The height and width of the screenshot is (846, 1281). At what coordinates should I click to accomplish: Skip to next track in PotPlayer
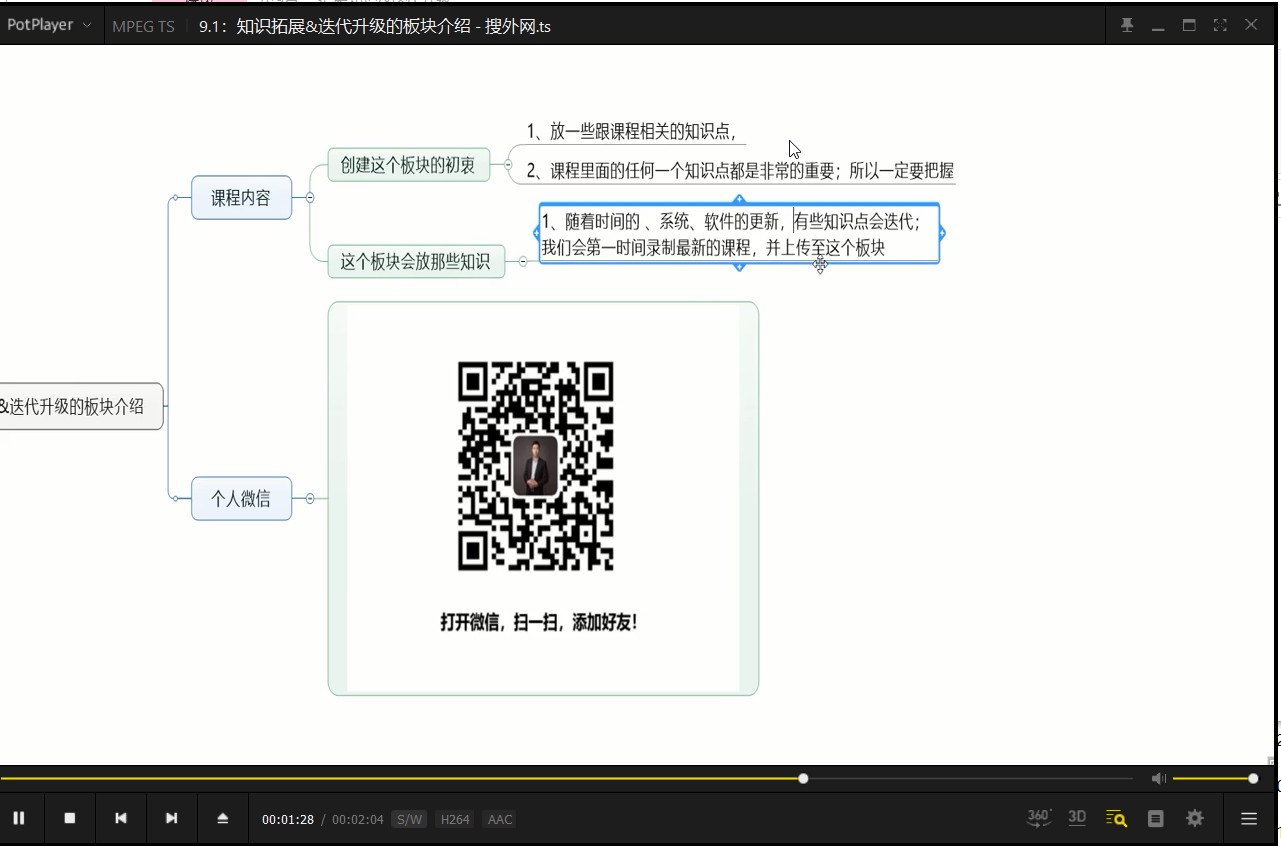[x=172, y=818]
